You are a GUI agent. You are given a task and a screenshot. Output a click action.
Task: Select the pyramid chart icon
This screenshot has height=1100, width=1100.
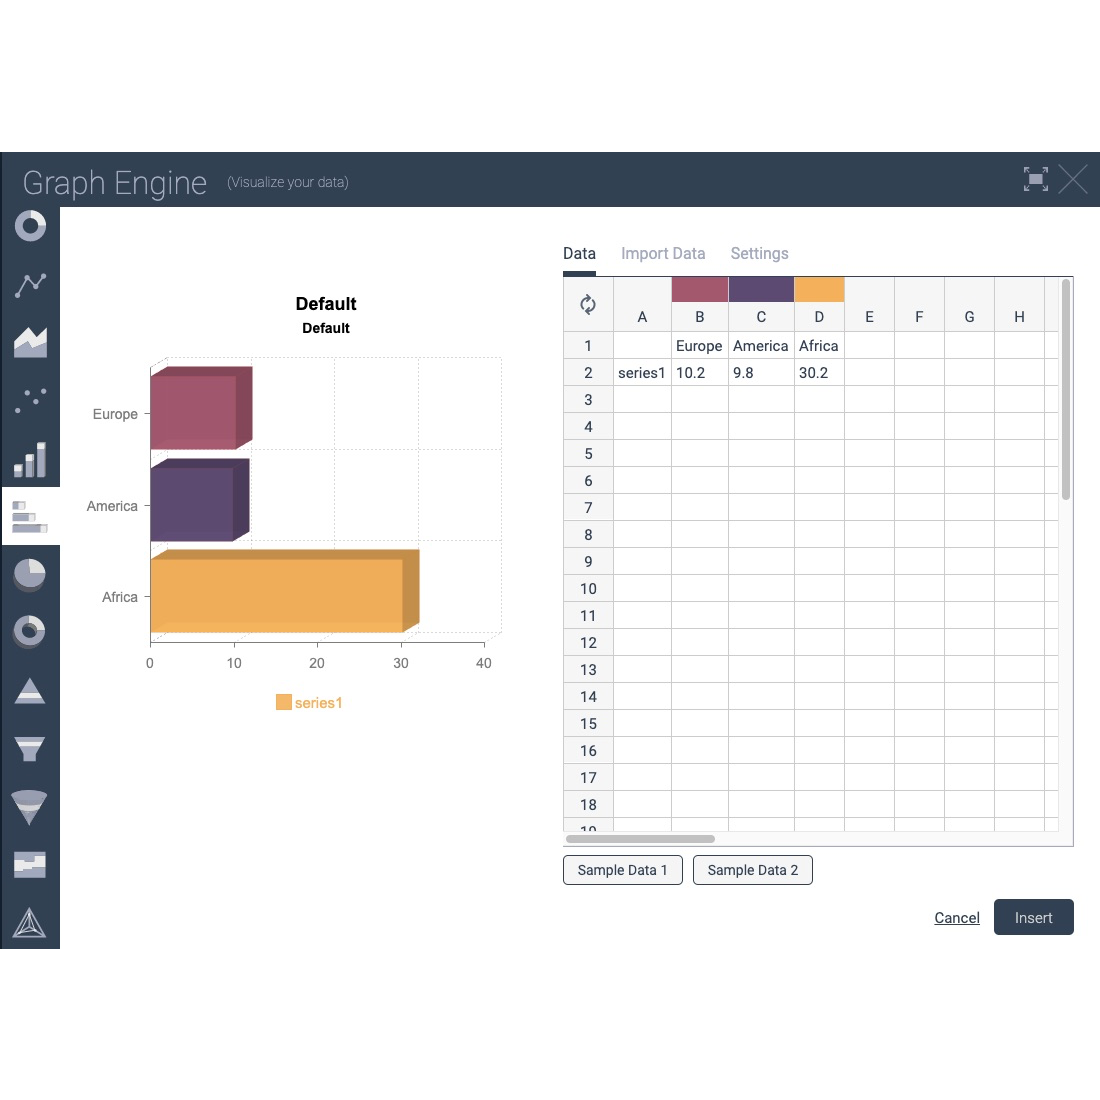click(x=30, y=690)
